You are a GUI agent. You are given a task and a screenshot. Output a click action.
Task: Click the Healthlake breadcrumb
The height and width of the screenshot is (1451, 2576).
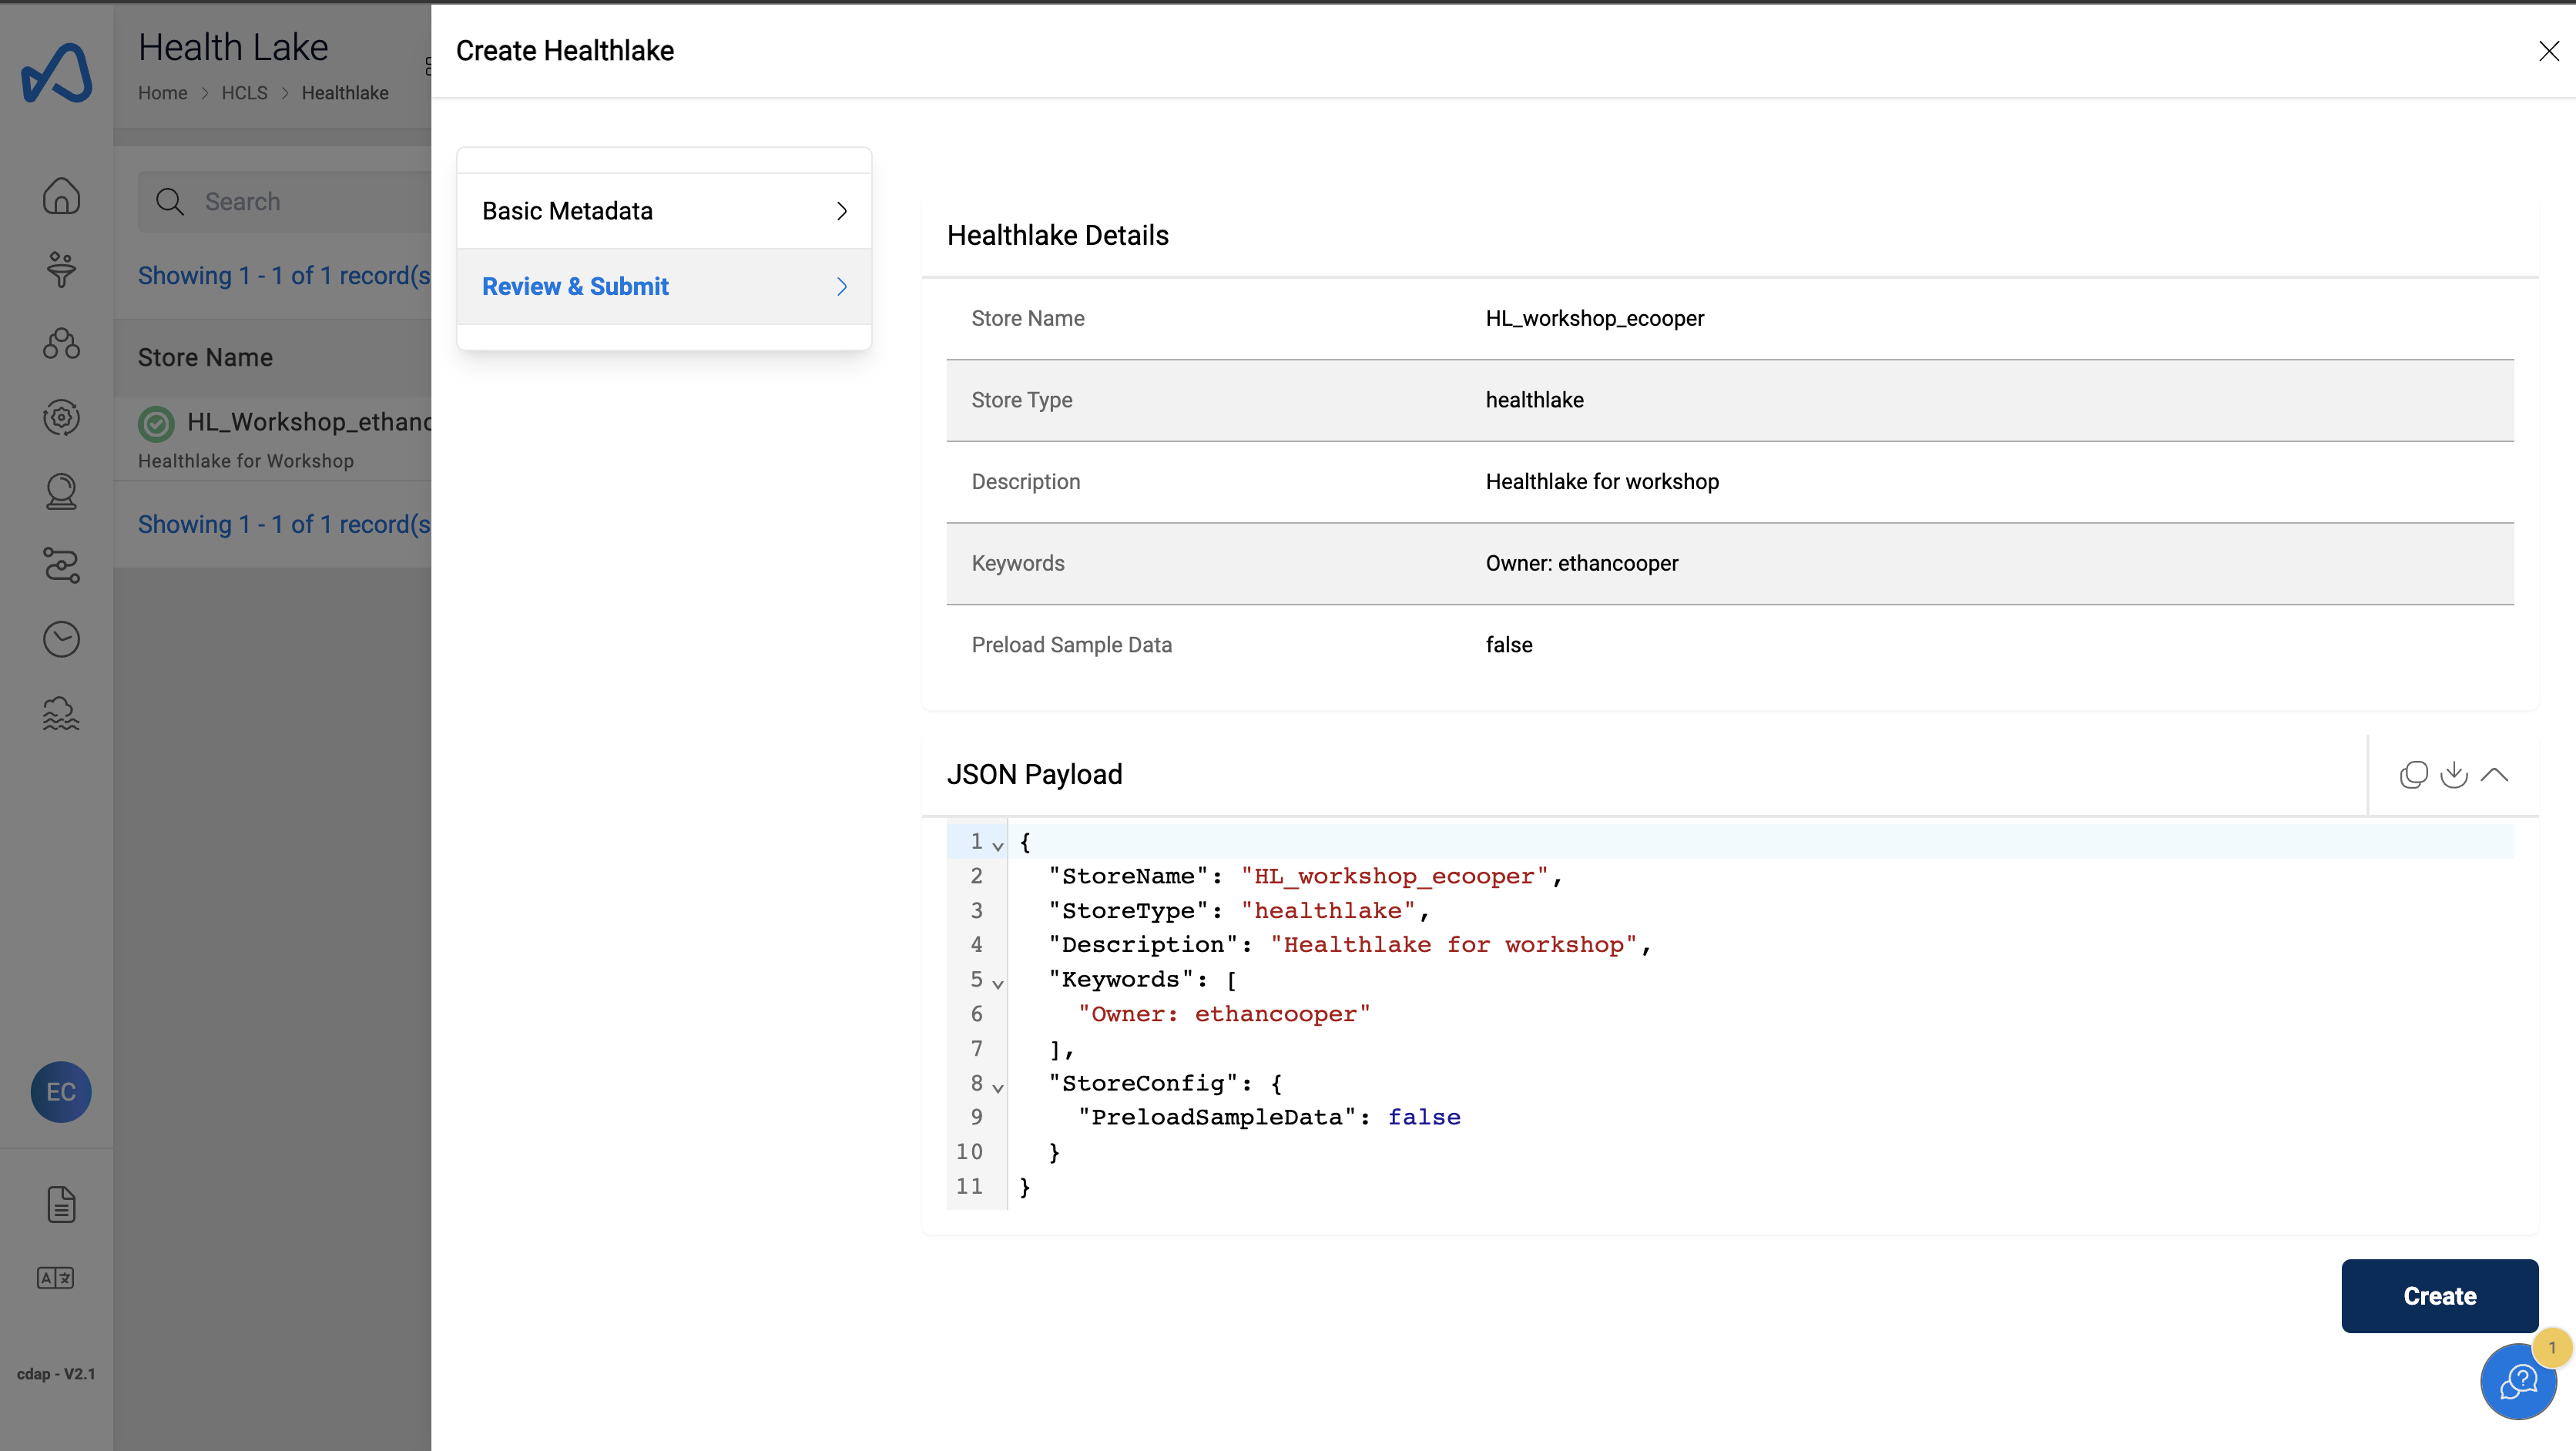point(345,93)
